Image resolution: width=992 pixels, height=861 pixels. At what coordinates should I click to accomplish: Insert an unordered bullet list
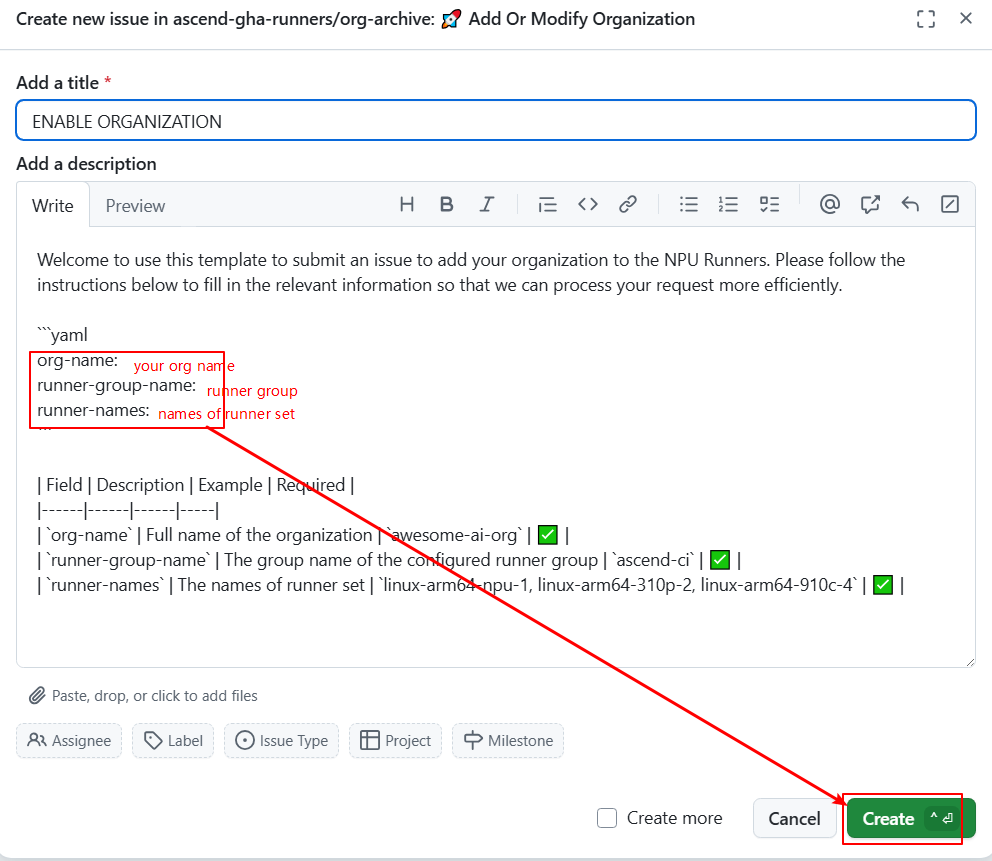[688, 204]
